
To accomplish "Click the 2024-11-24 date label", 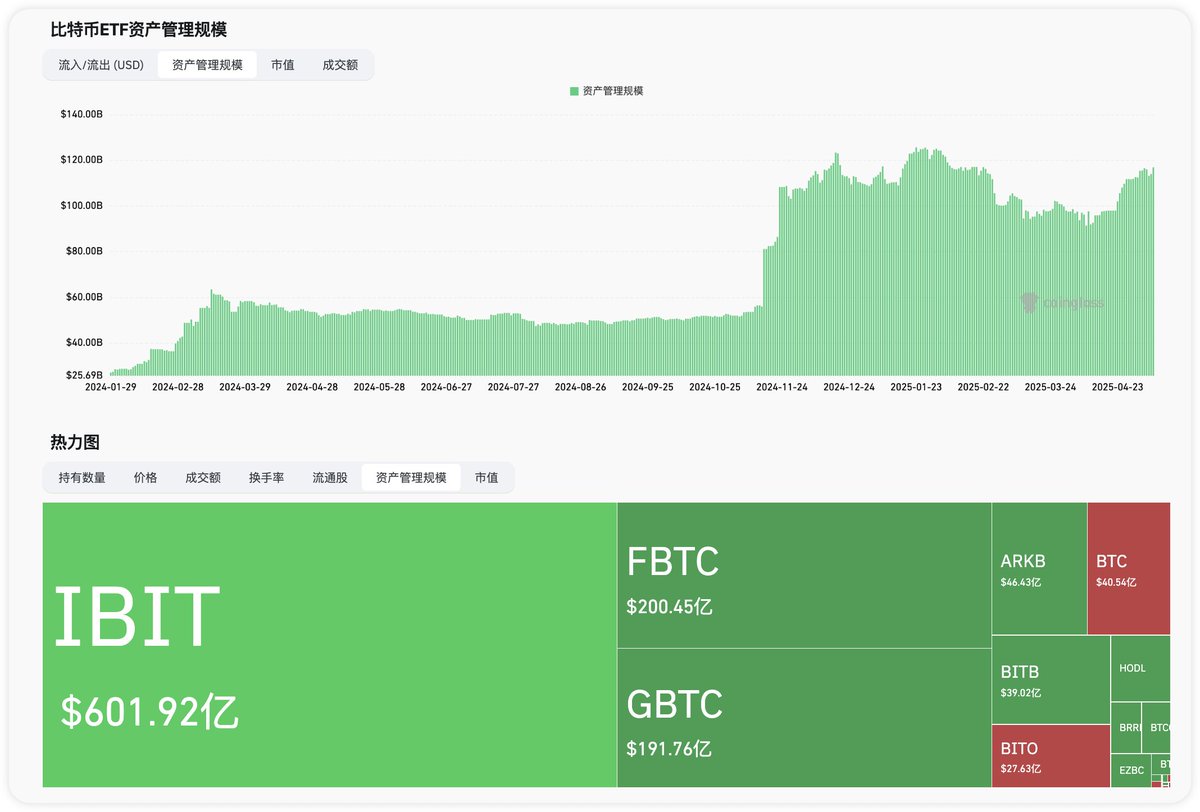I will click(x=782, y=386).
